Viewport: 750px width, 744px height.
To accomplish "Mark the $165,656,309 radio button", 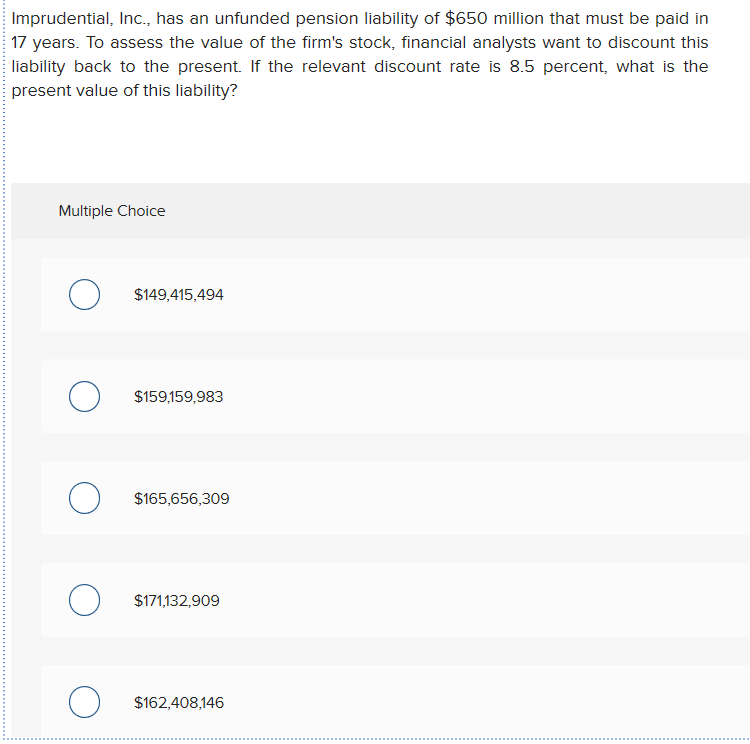I will click(84, 498).
